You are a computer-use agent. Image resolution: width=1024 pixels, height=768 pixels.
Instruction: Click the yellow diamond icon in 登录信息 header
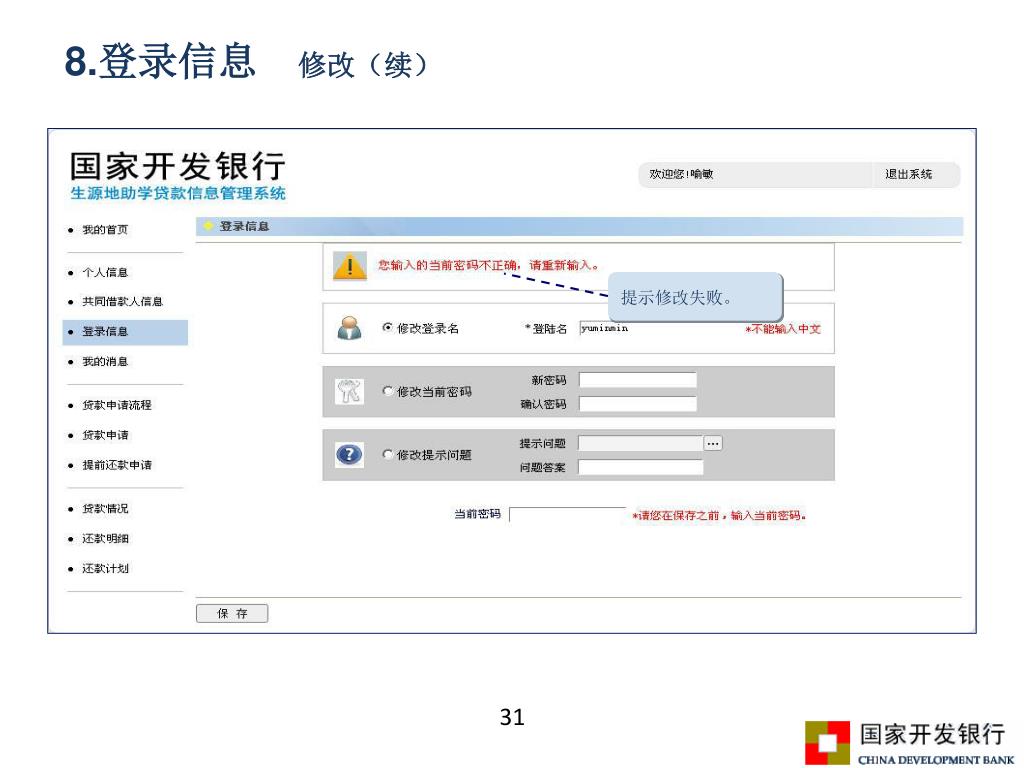pos(208,226)
